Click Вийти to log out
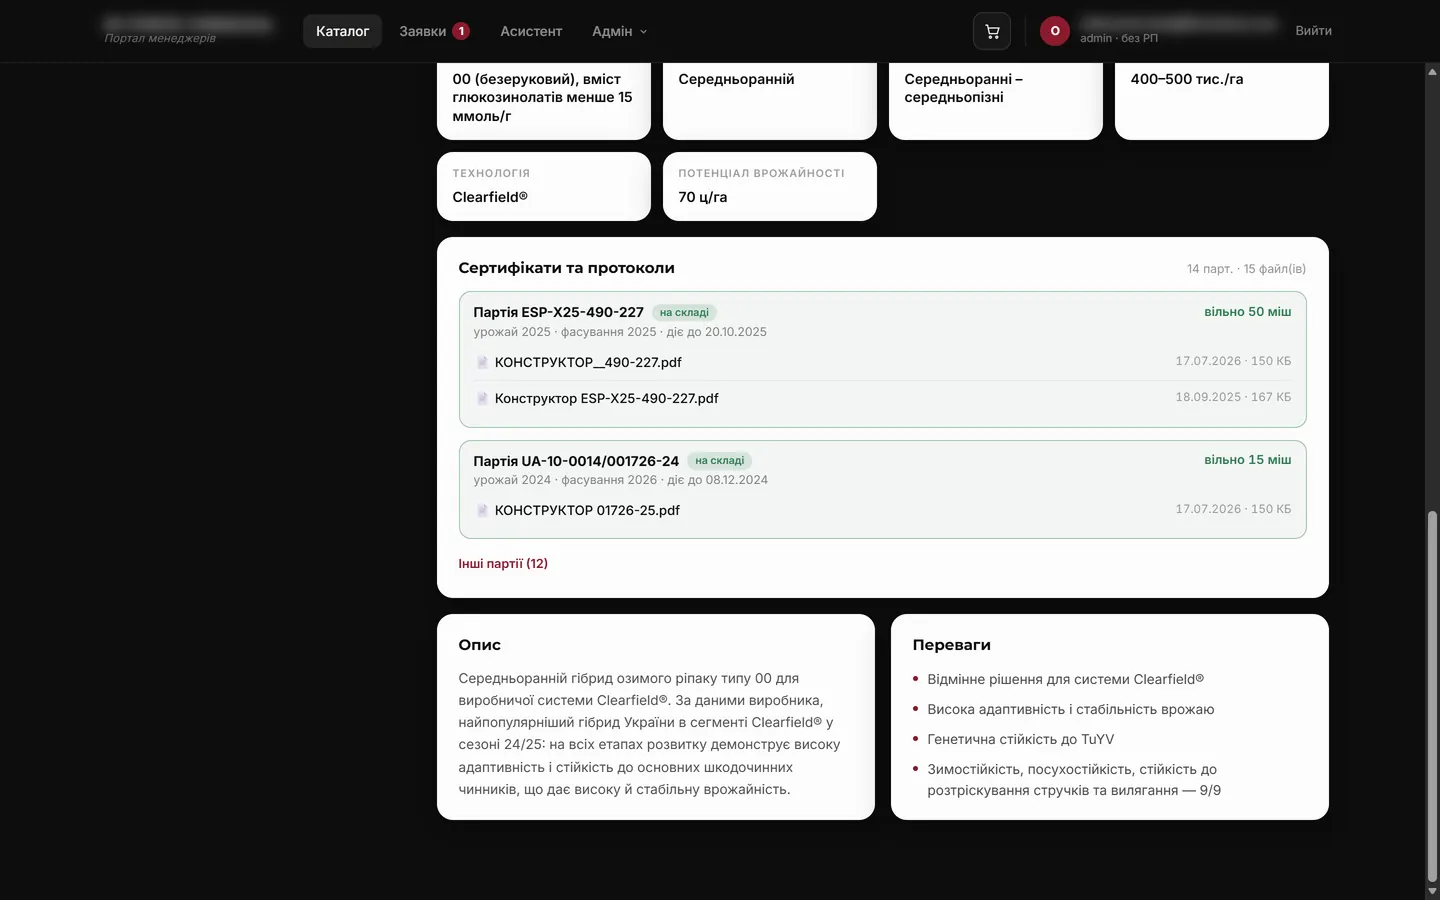Image resolution: width=1440 pixels, height=900 pixels. pos(1313,31)
